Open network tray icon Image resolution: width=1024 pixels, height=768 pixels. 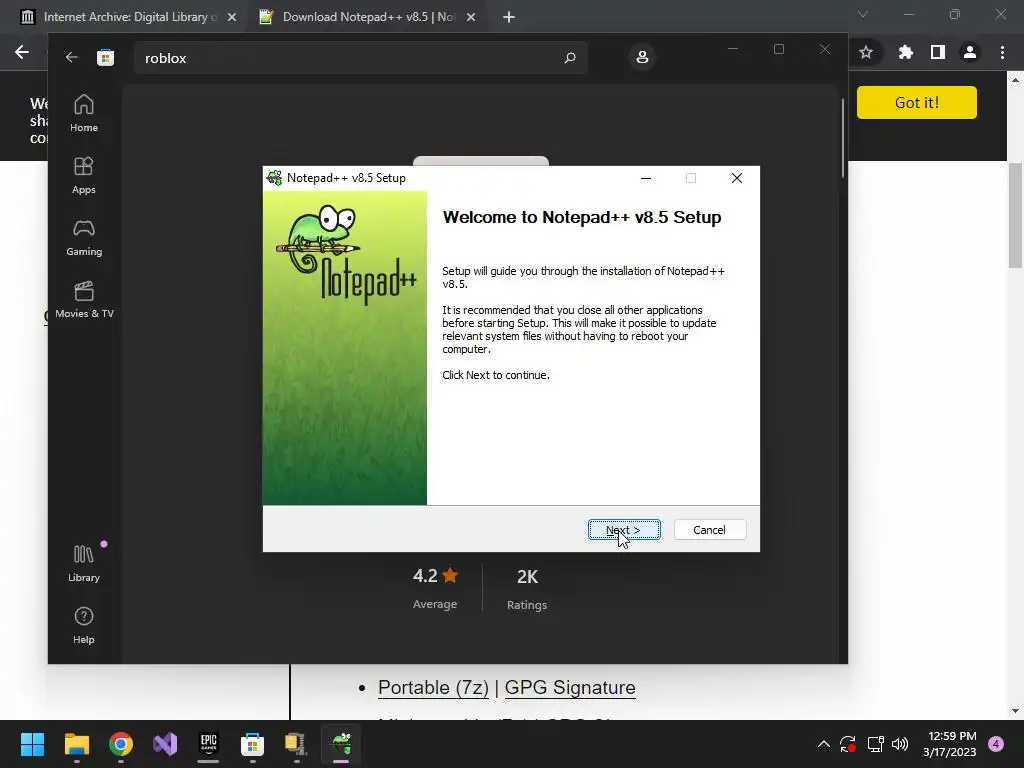pyautogui.click(x=875, y=744)
